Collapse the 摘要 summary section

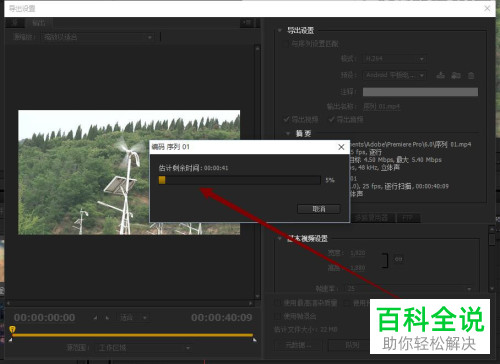pyautogui.click(x=288, y=134)
